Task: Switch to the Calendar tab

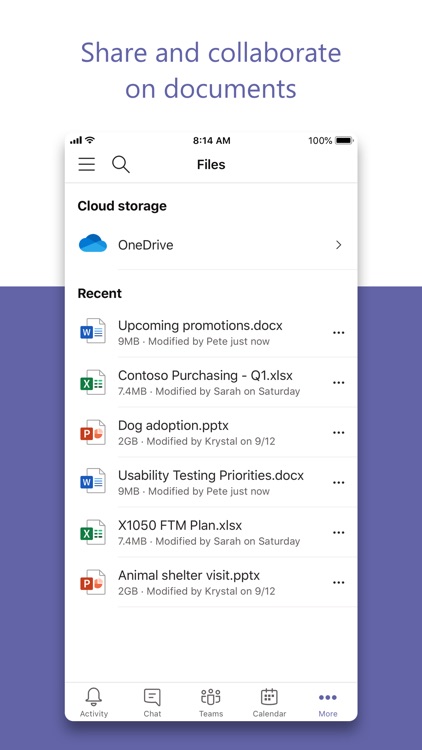Action: click(x=269, y=702)
